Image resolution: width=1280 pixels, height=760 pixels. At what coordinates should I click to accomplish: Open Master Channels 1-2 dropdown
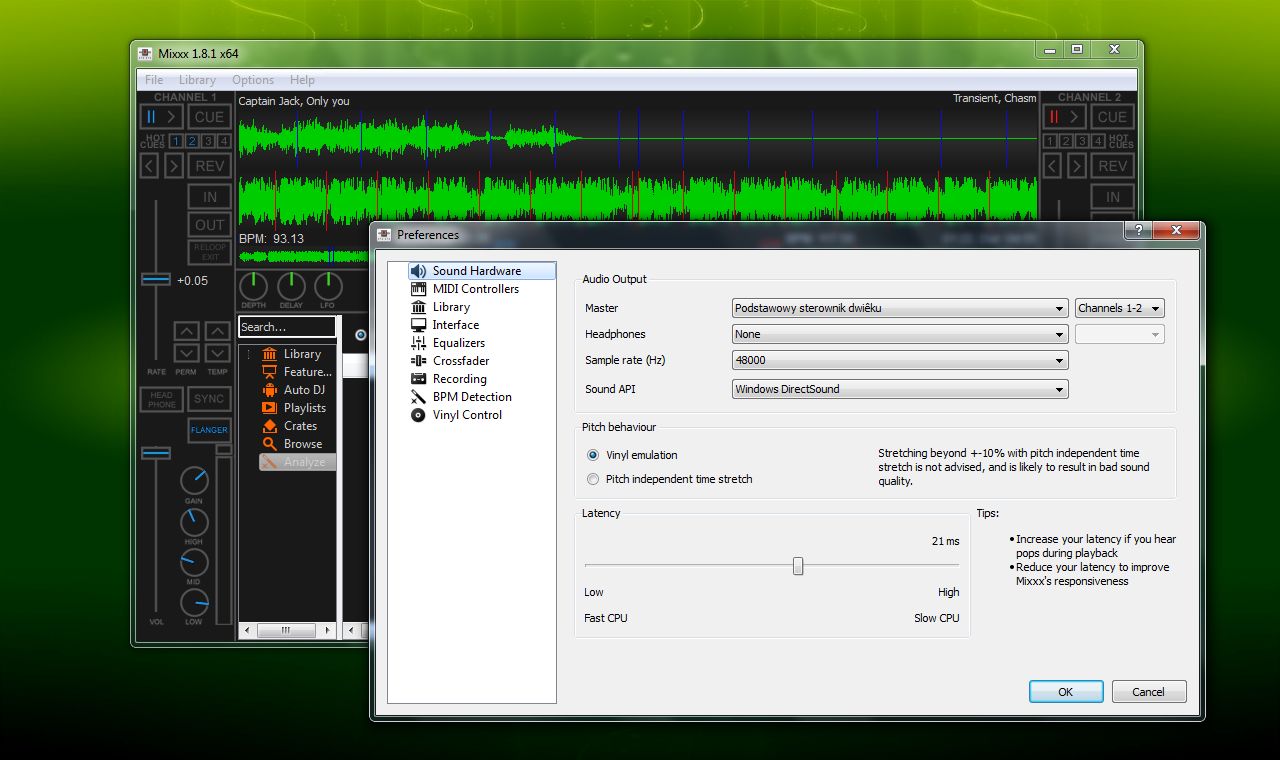pos(1120,308)
